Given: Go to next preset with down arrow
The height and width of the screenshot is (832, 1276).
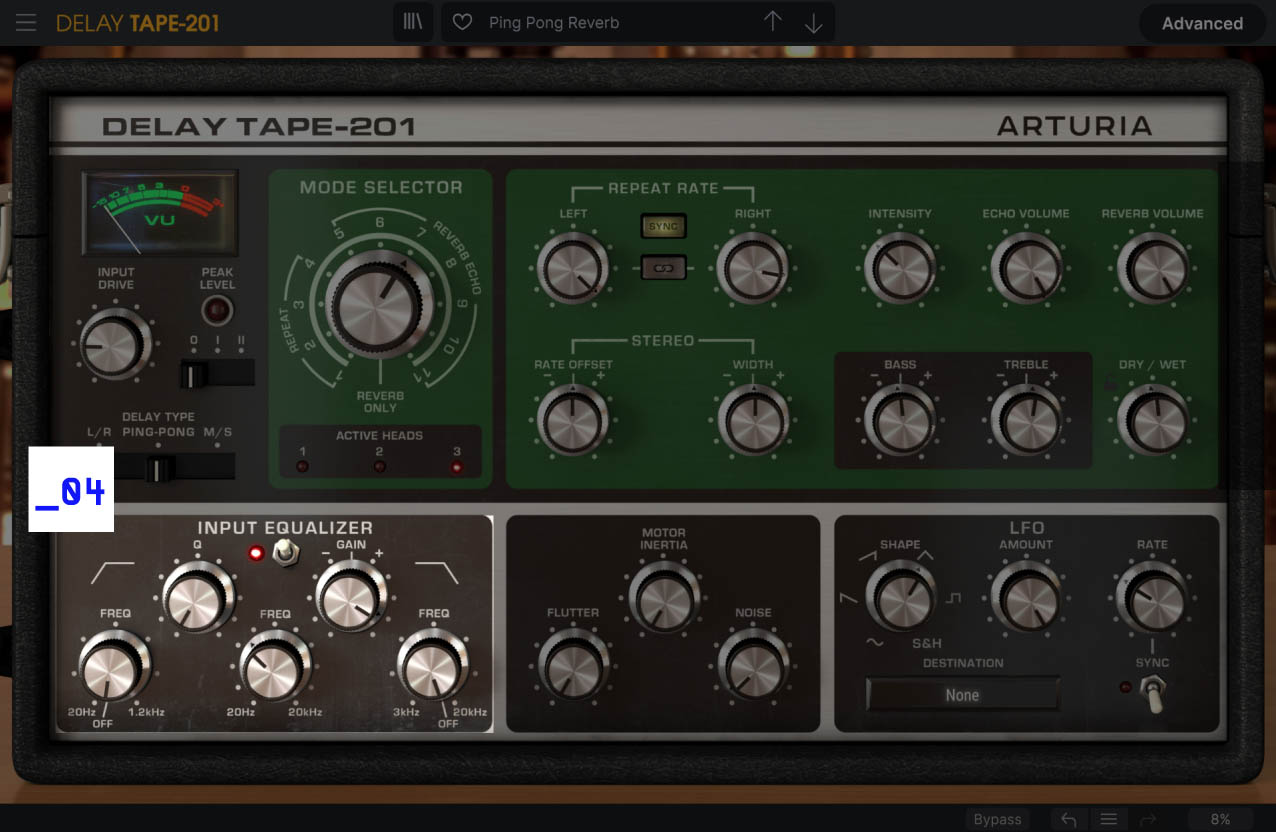Looking at the screenshot, I should coord(814,22).
